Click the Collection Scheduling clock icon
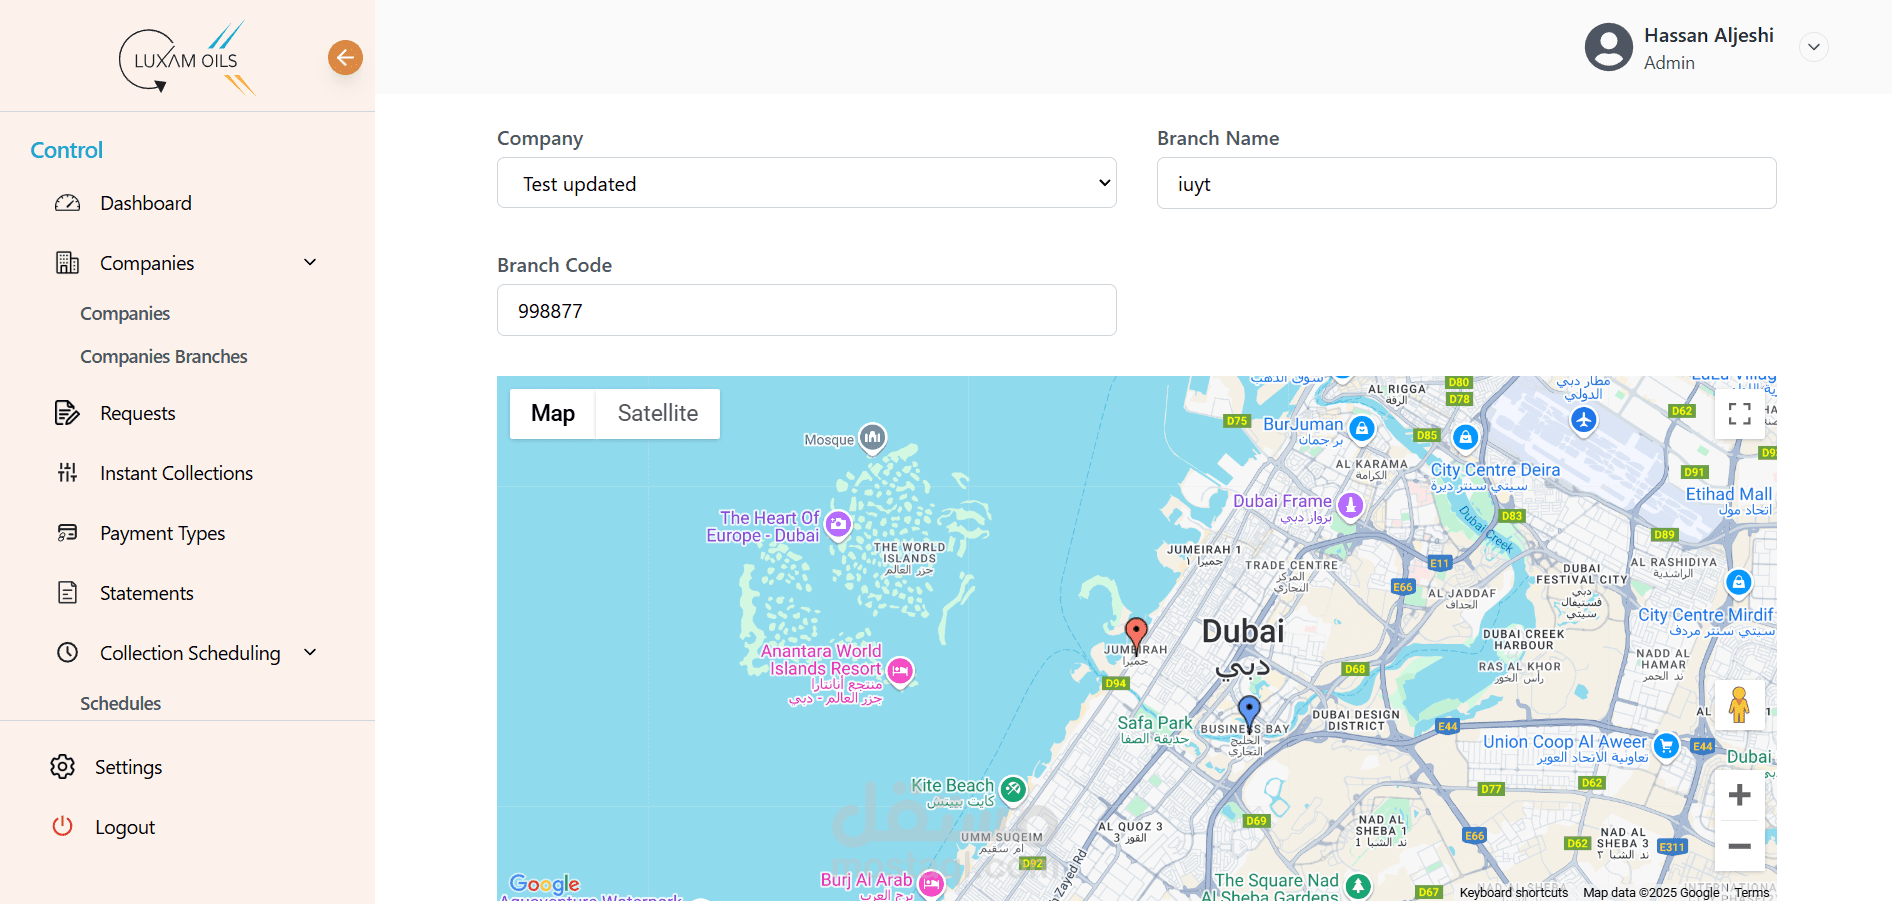The height and width of the screenshot is (904, 1892). pos(67,653)
